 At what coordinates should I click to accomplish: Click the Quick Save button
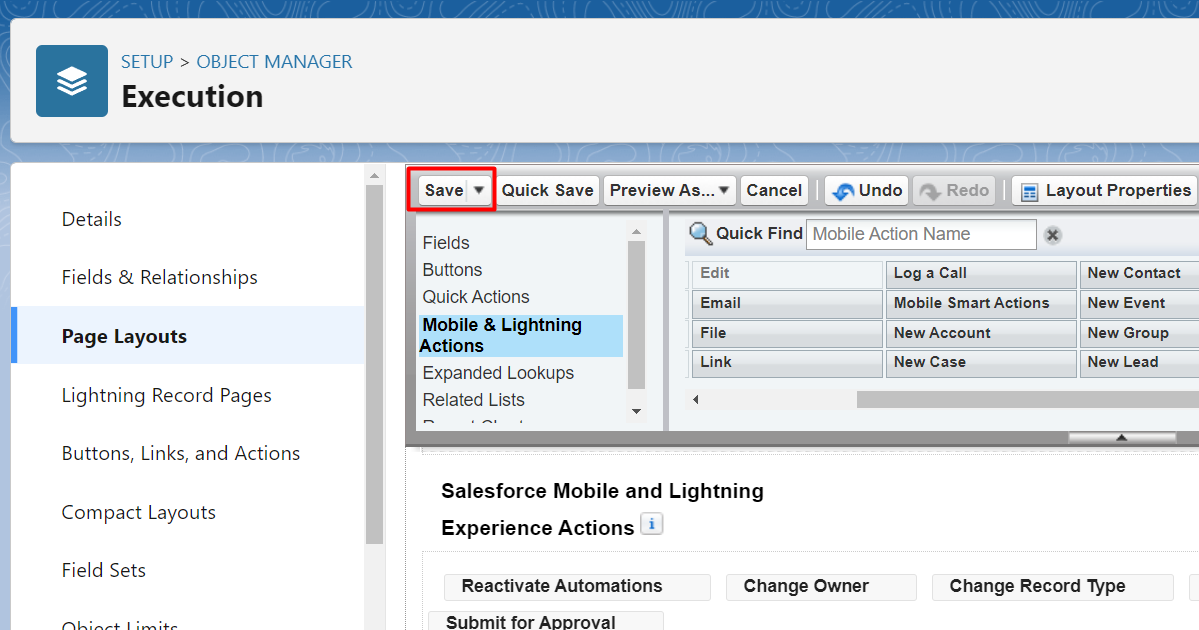pyautogui.click(x=547, y=190)
